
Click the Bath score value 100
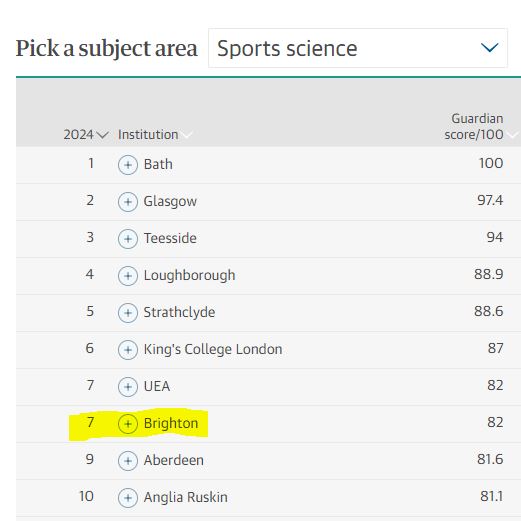pos(491,163)
